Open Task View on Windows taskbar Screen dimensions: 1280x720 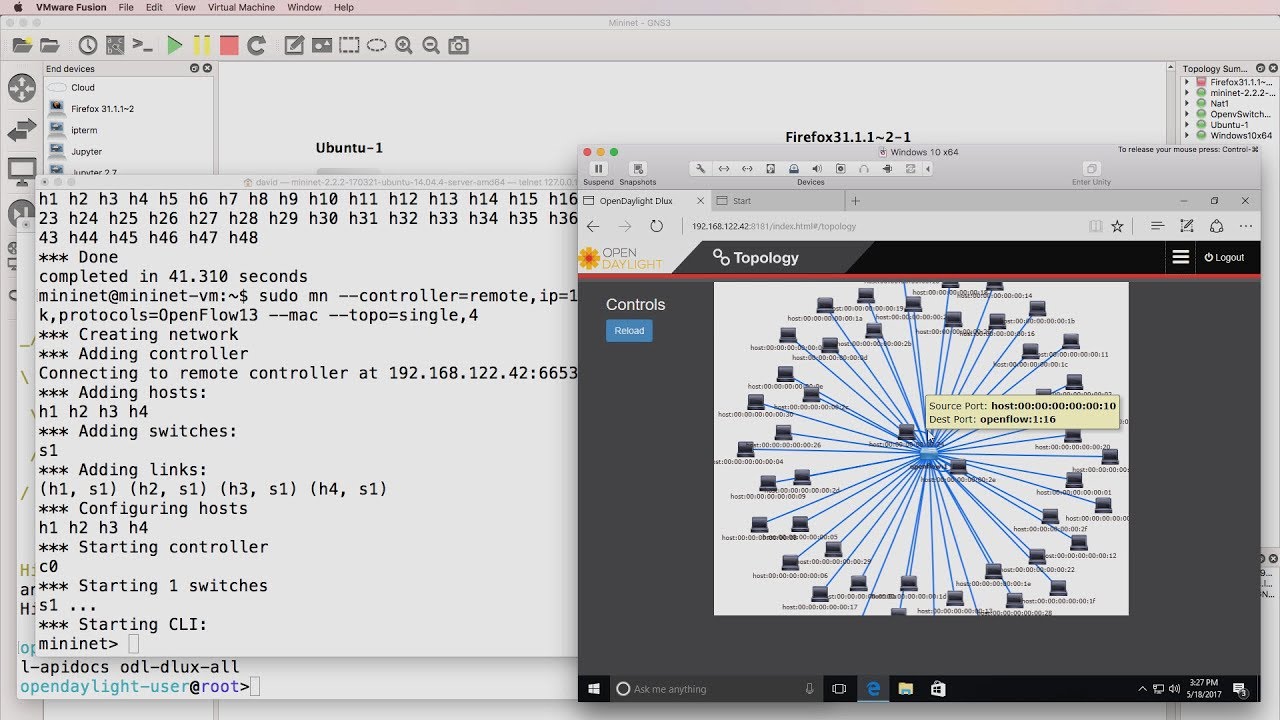pos(839,688)
